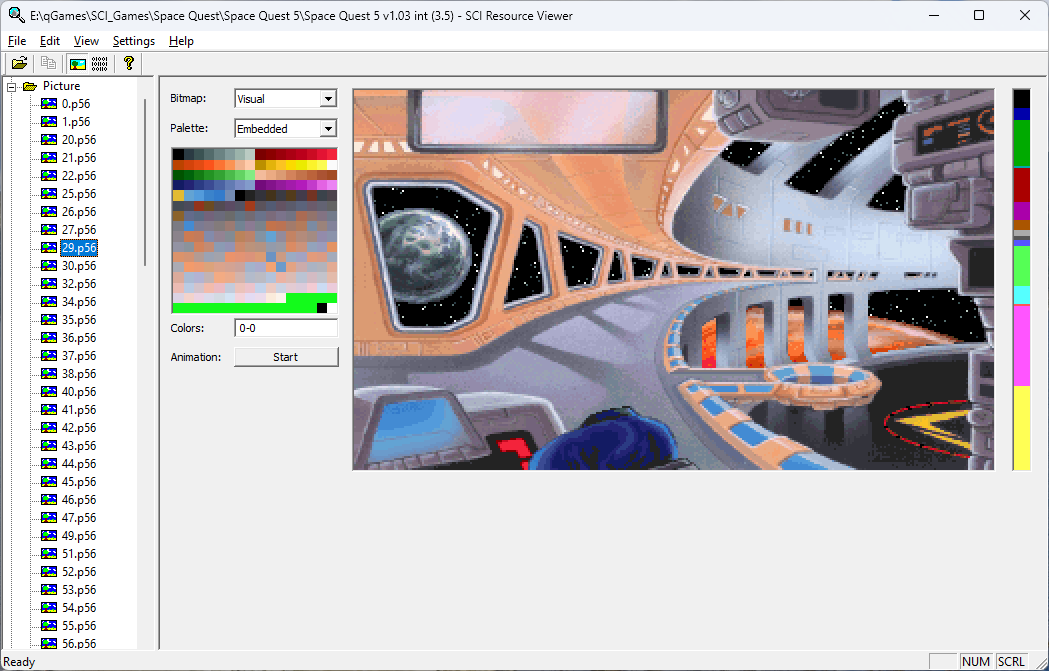
Task: Maximize the SCI Resource Viewer window
Action: (x=979, y=15)
